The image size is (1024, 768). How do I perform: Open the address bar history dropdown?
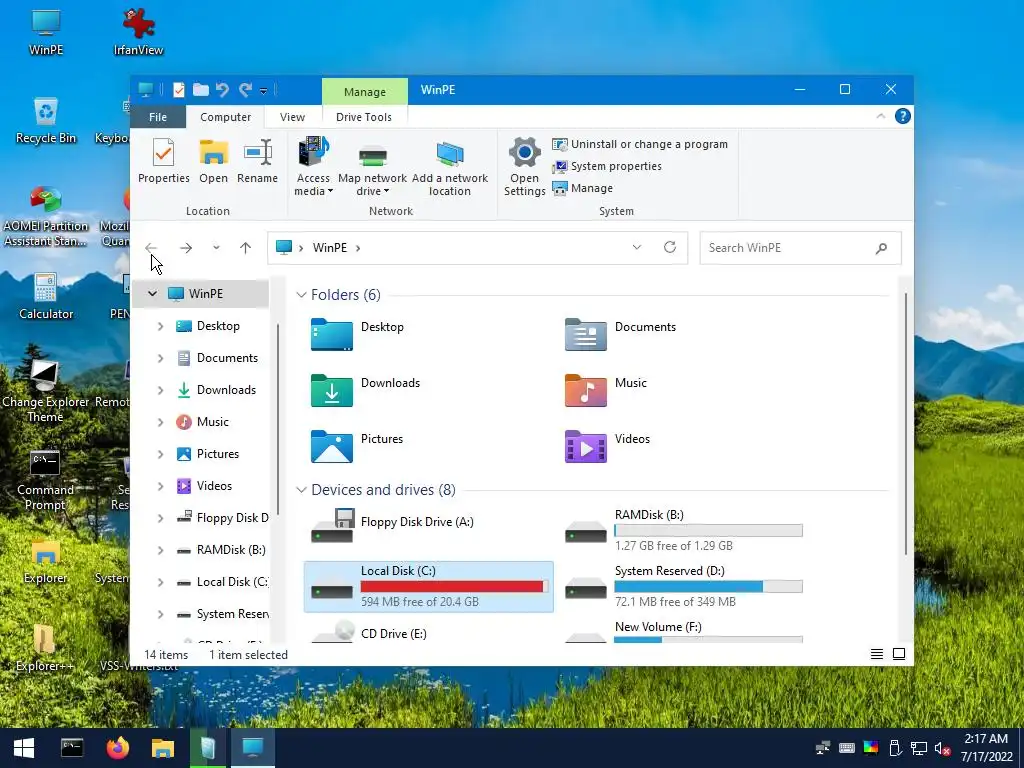(x=637, y=248)
